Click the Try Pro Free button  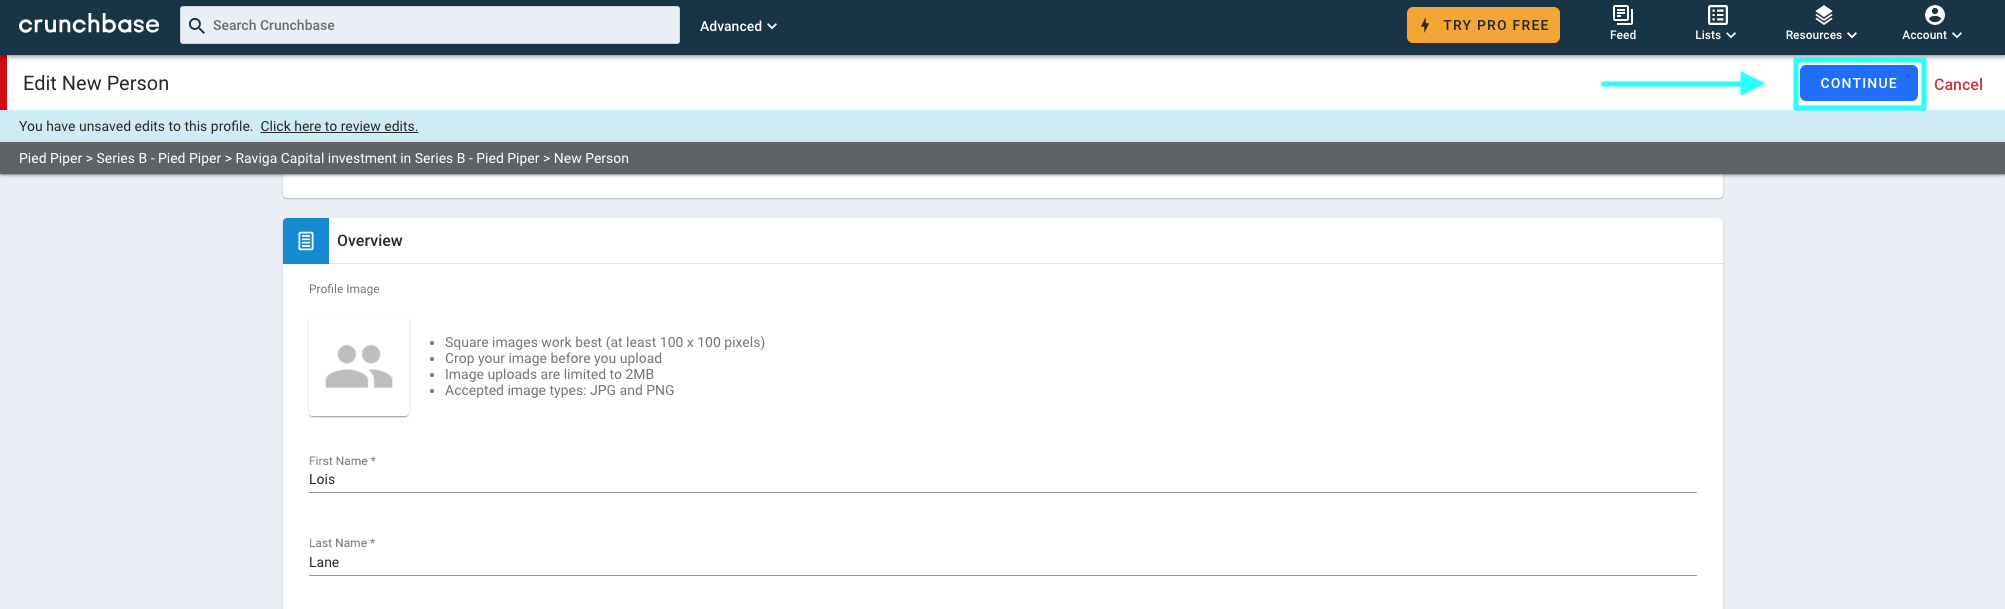[x=1483, y=25]
